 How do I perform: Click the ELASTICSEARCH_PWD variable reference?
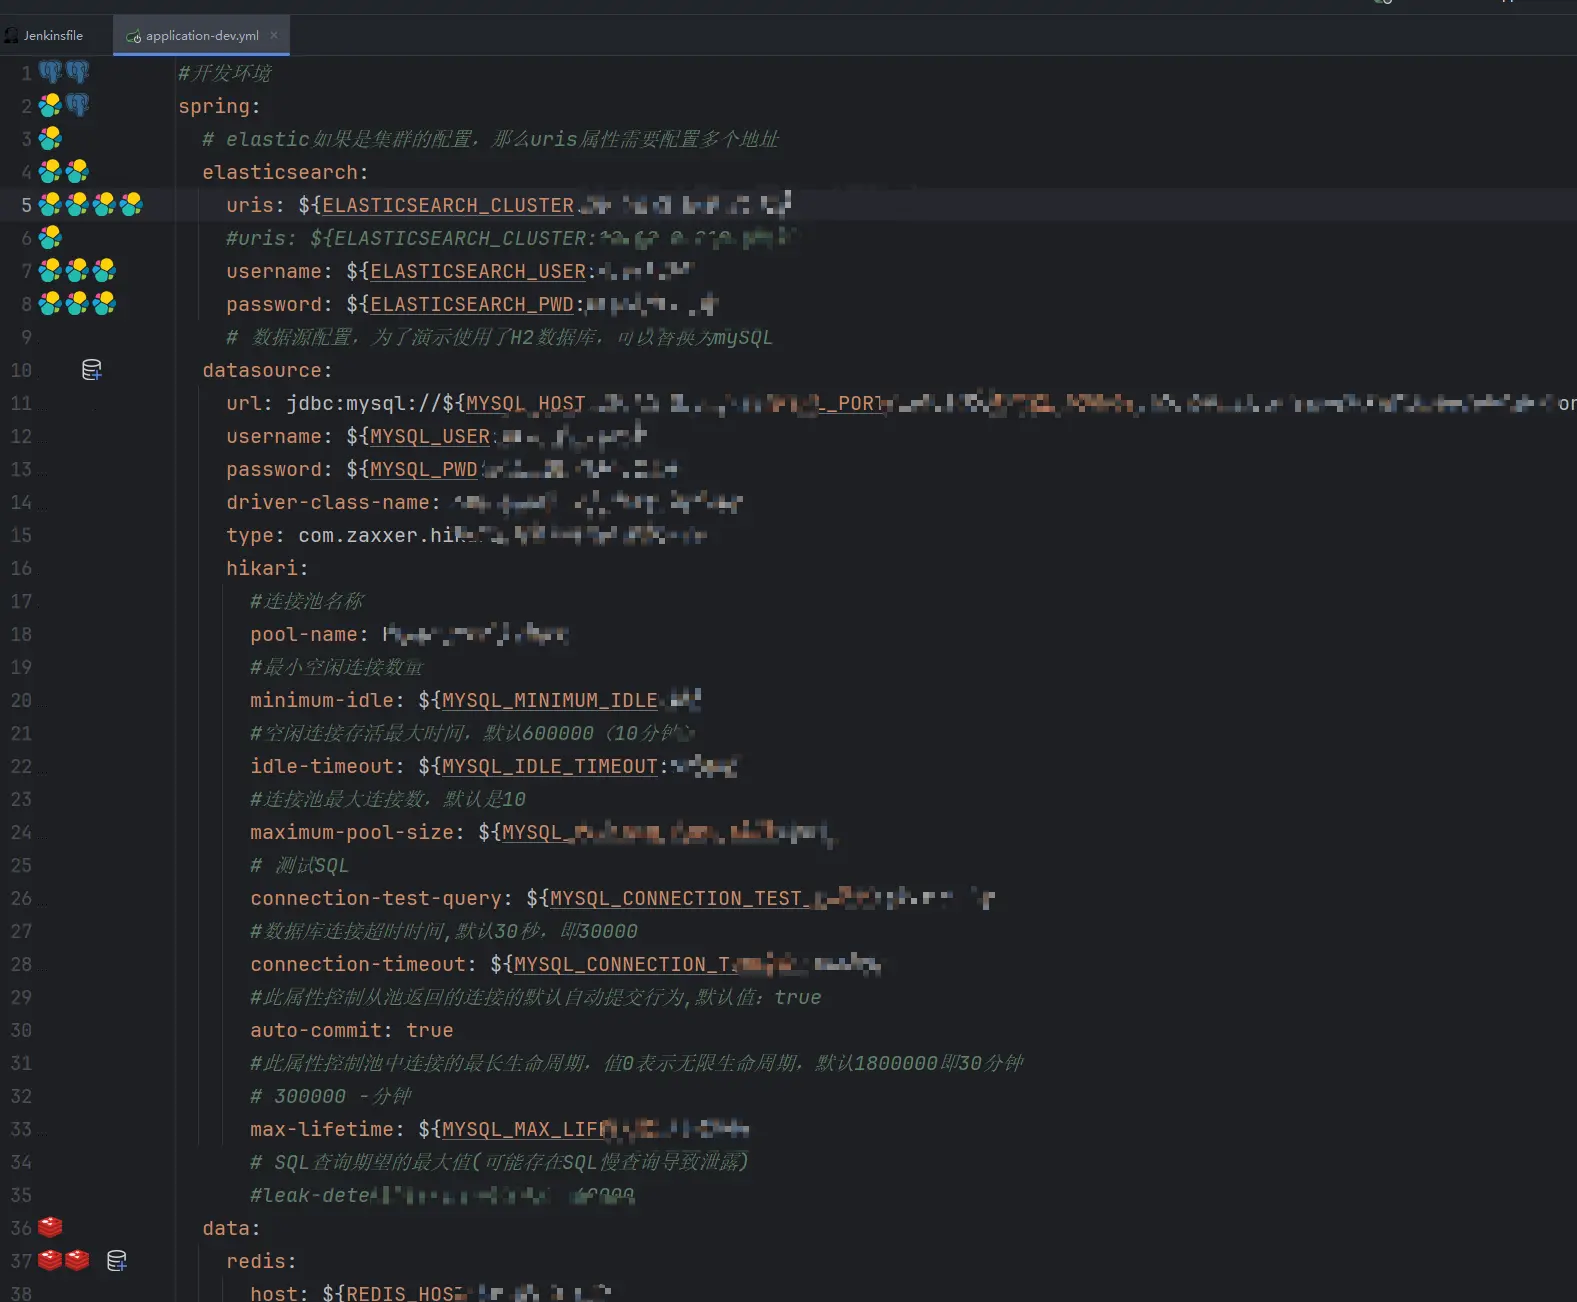(x=472, y=304)
